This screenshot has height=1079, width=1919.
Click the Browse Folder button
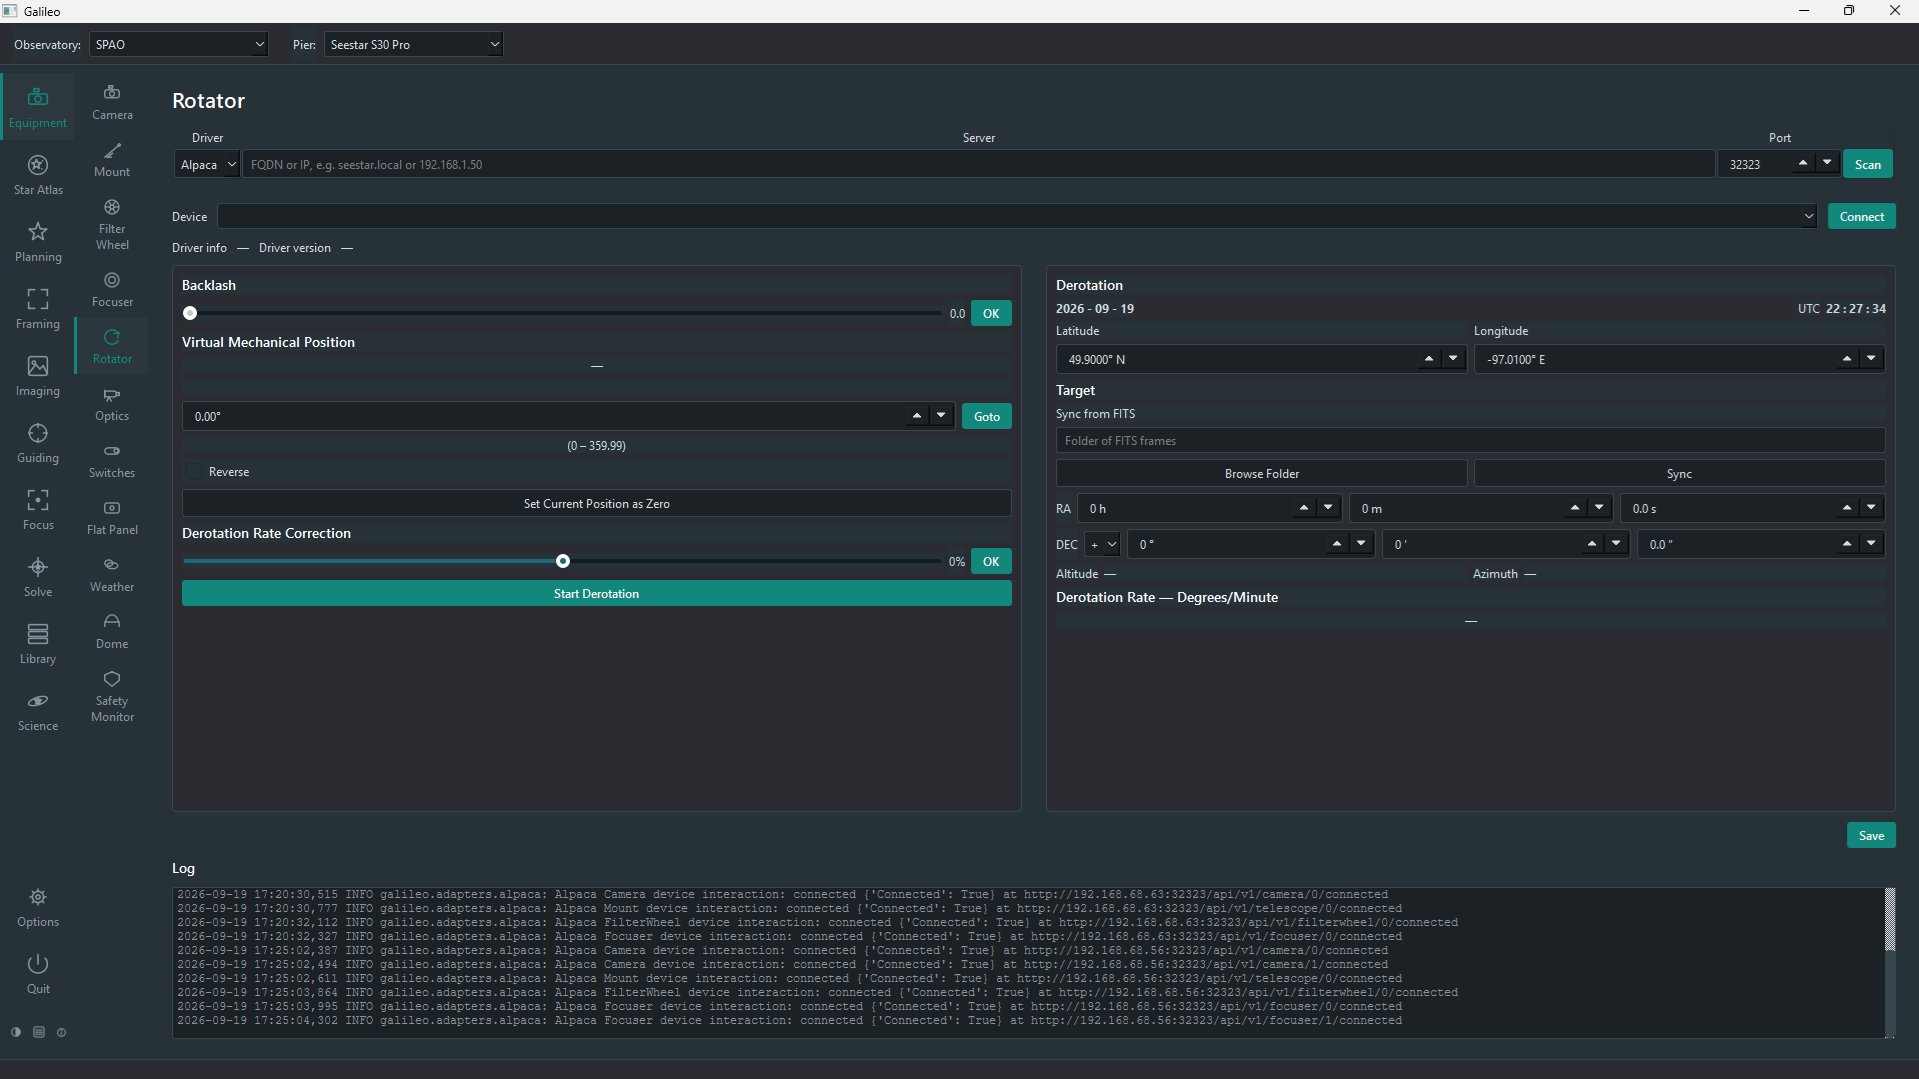coord(1261,473)
